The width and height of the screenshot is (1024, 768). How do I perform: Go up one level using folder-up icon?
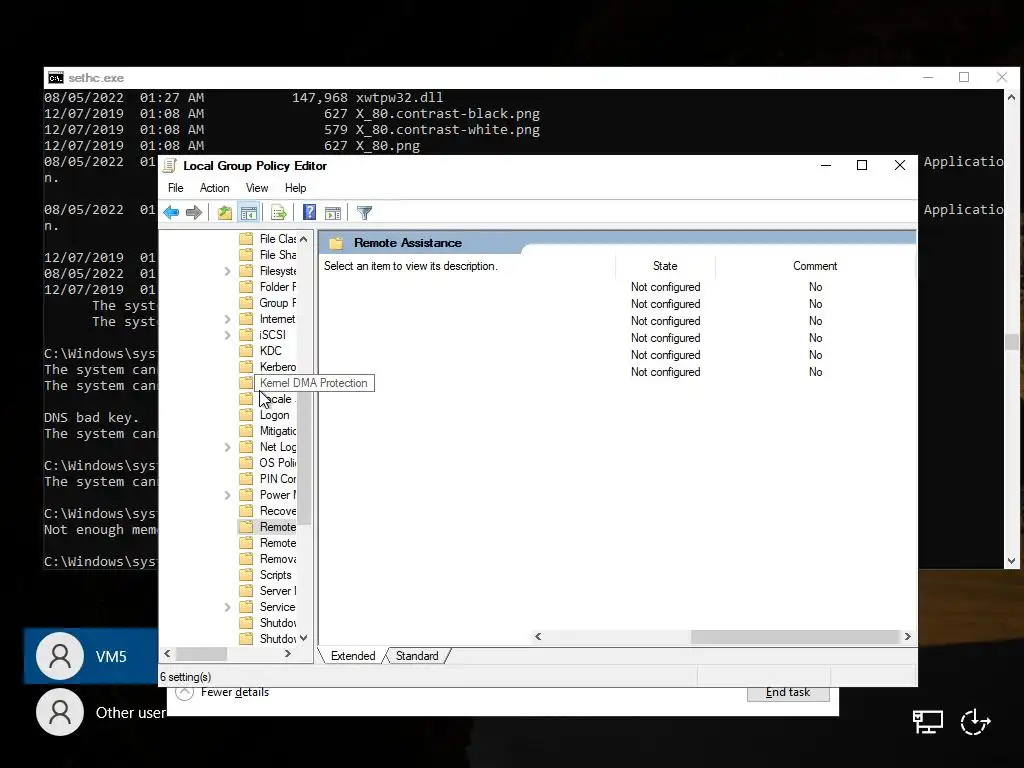[x=225, y=212]
